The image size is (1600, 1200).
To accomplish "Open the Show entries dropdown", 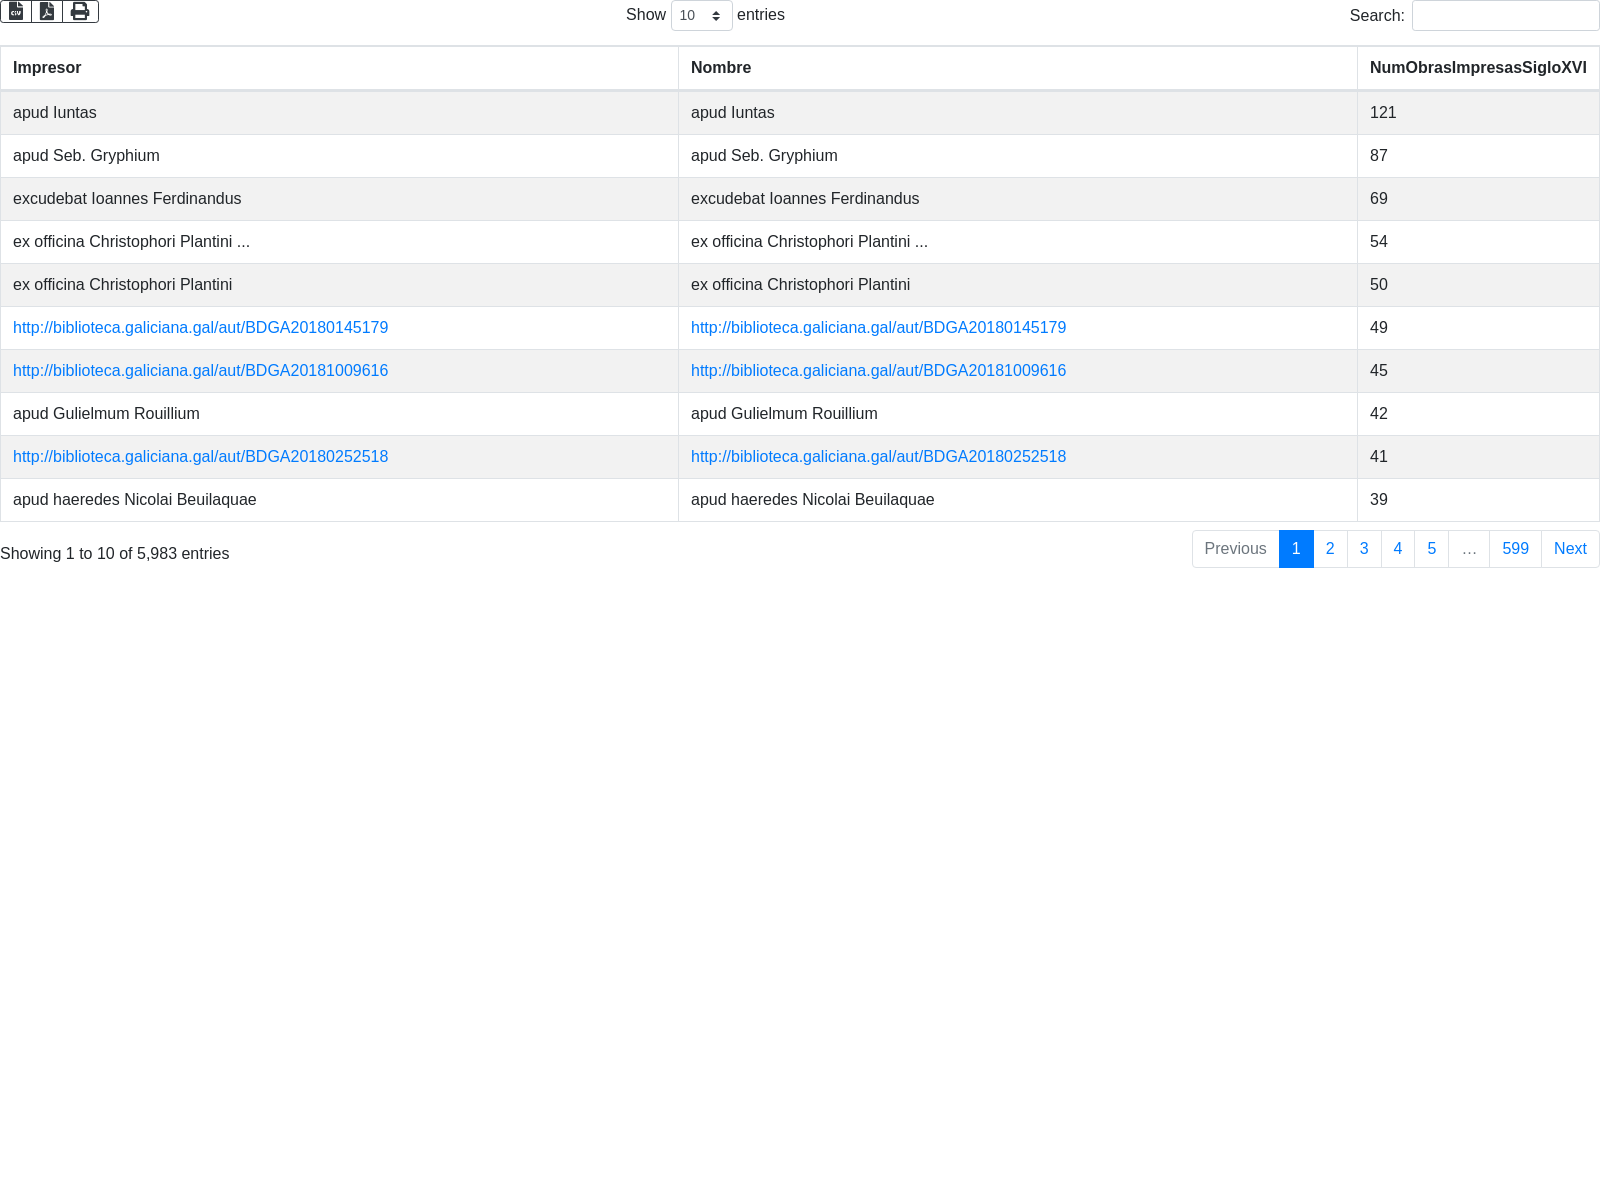I will coord(701,15).
